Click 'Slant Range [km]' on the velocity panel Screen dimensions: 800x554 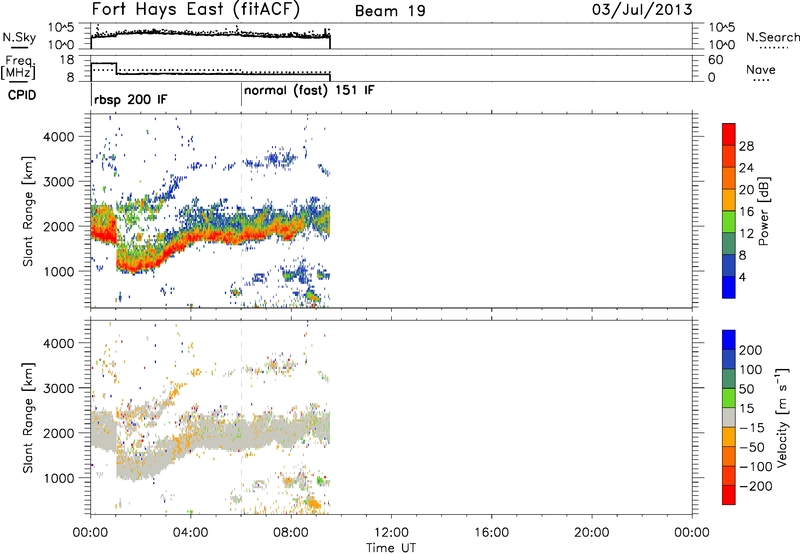[28, 418]
